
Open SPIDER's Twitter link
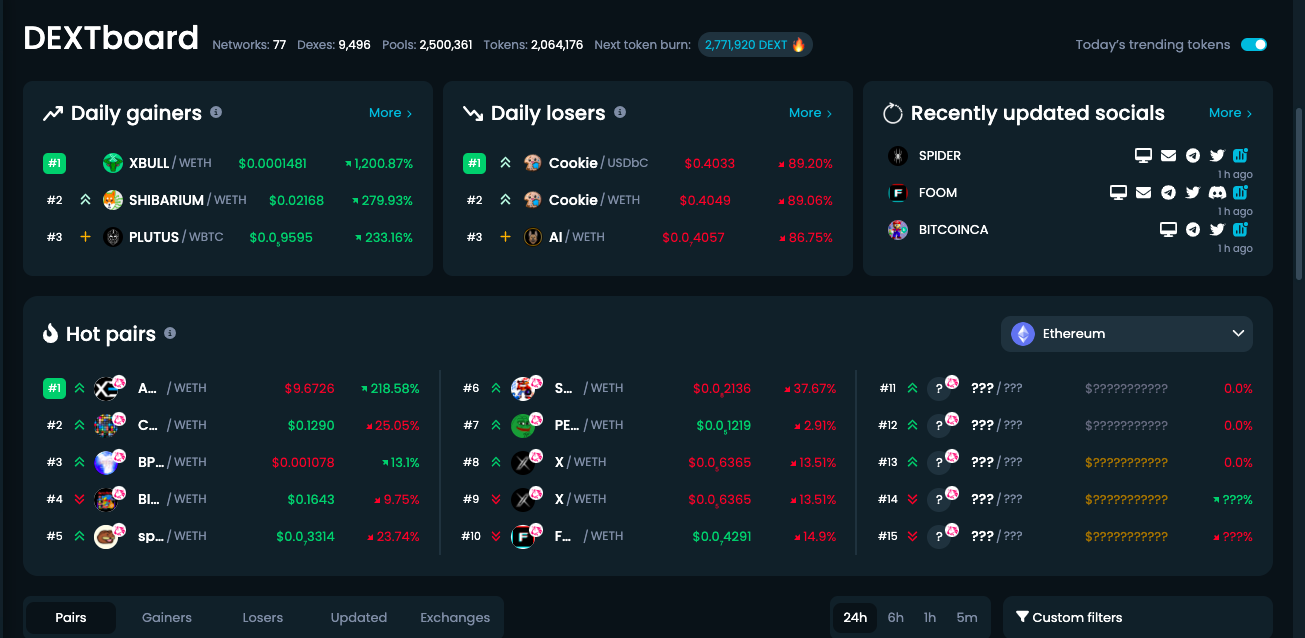point(1217,156)
